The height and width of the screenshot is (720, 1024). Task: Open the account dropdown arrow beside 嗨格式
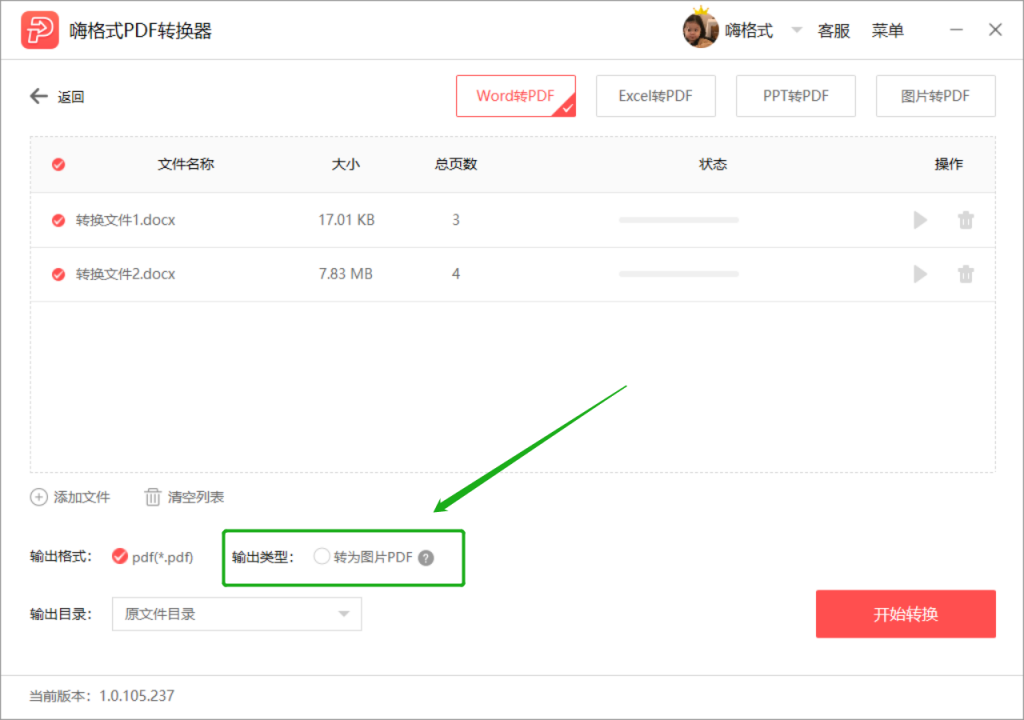click(796, 30)
